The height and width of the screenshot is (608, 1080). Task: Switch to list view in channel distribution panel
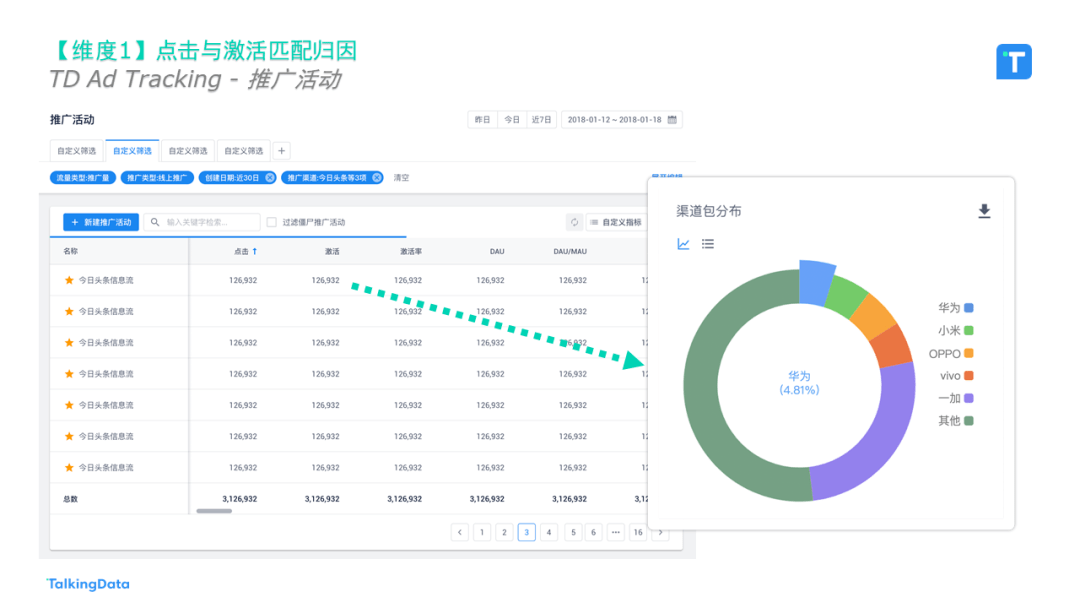click(708, 243)
